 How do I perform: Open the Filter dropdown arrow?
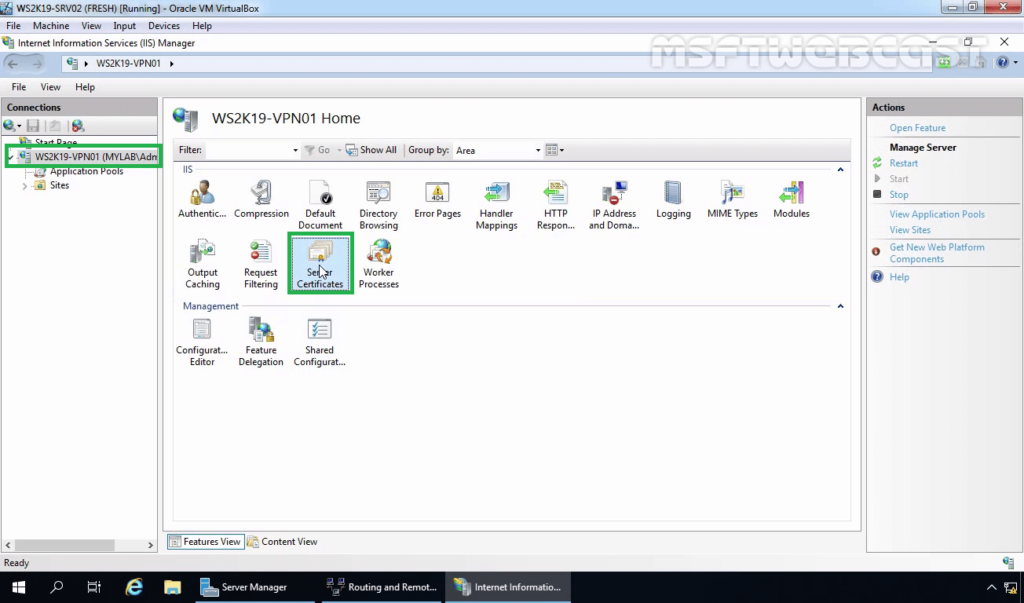pos(295,150)
